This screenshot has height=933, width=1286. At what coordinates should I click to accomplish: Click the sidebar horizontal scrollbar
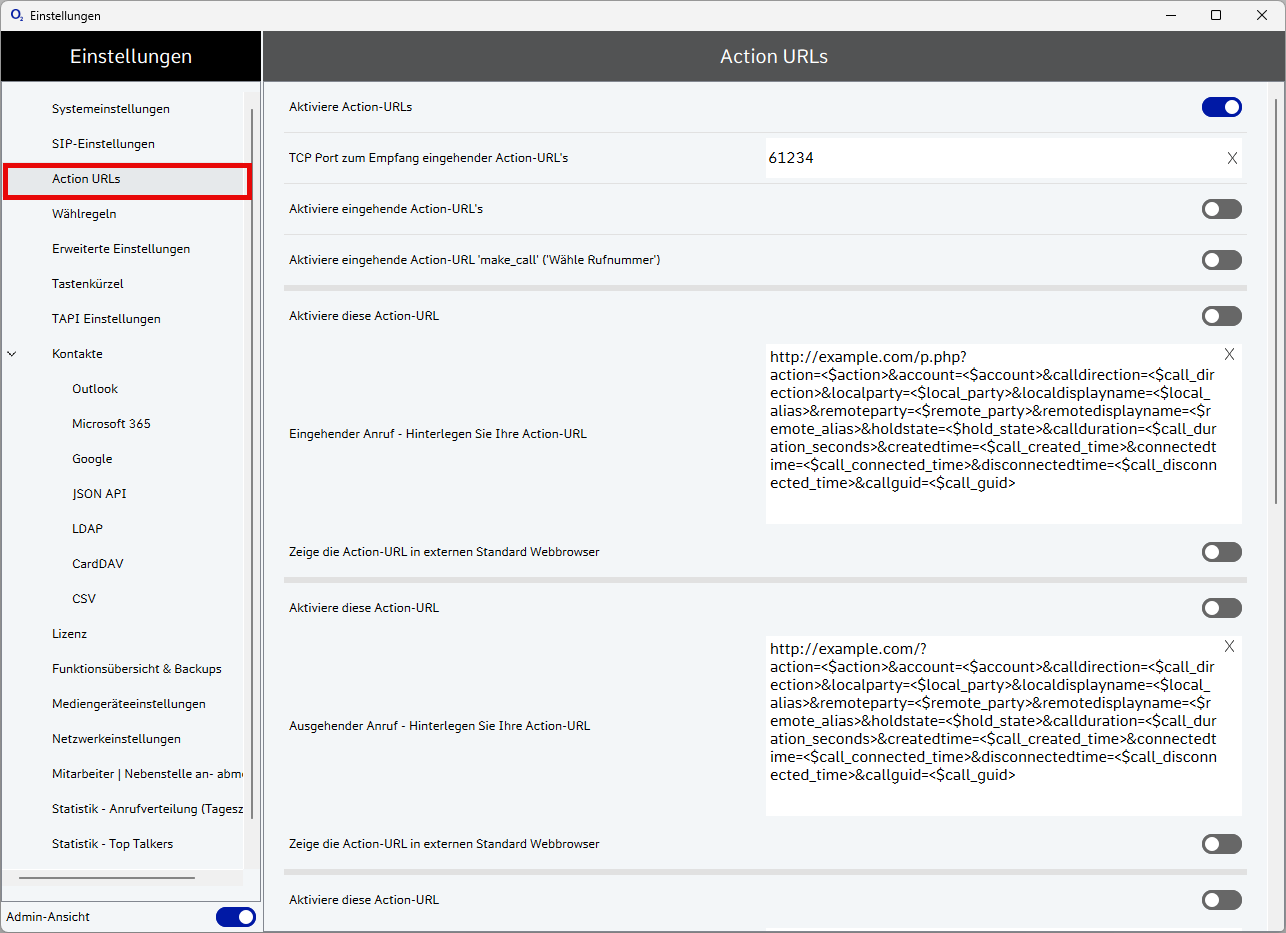107,878
